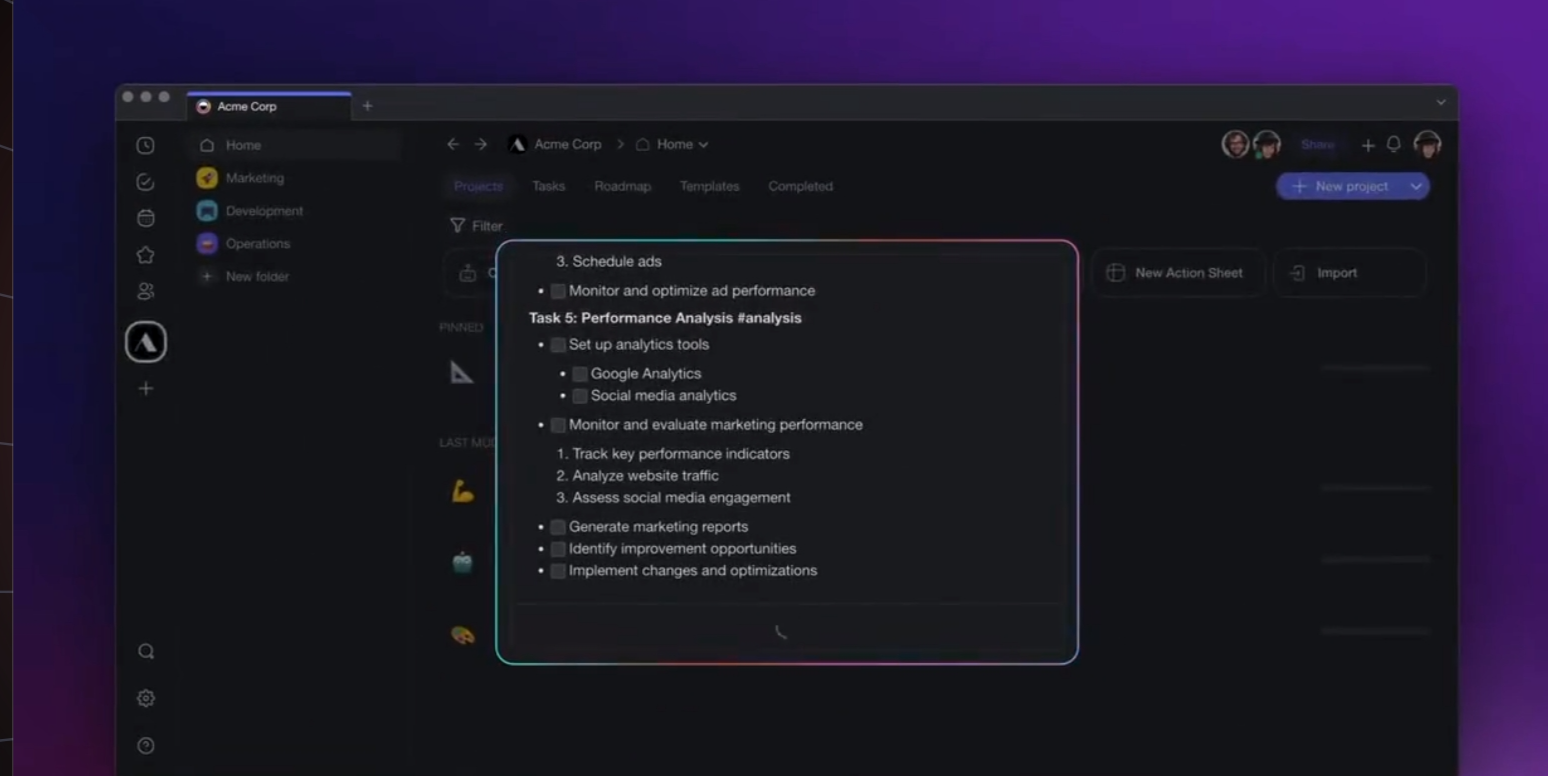The image size is (1548, 776).
Task: Open the New project dropdown arrow
Action: [x=1416, y=186]
